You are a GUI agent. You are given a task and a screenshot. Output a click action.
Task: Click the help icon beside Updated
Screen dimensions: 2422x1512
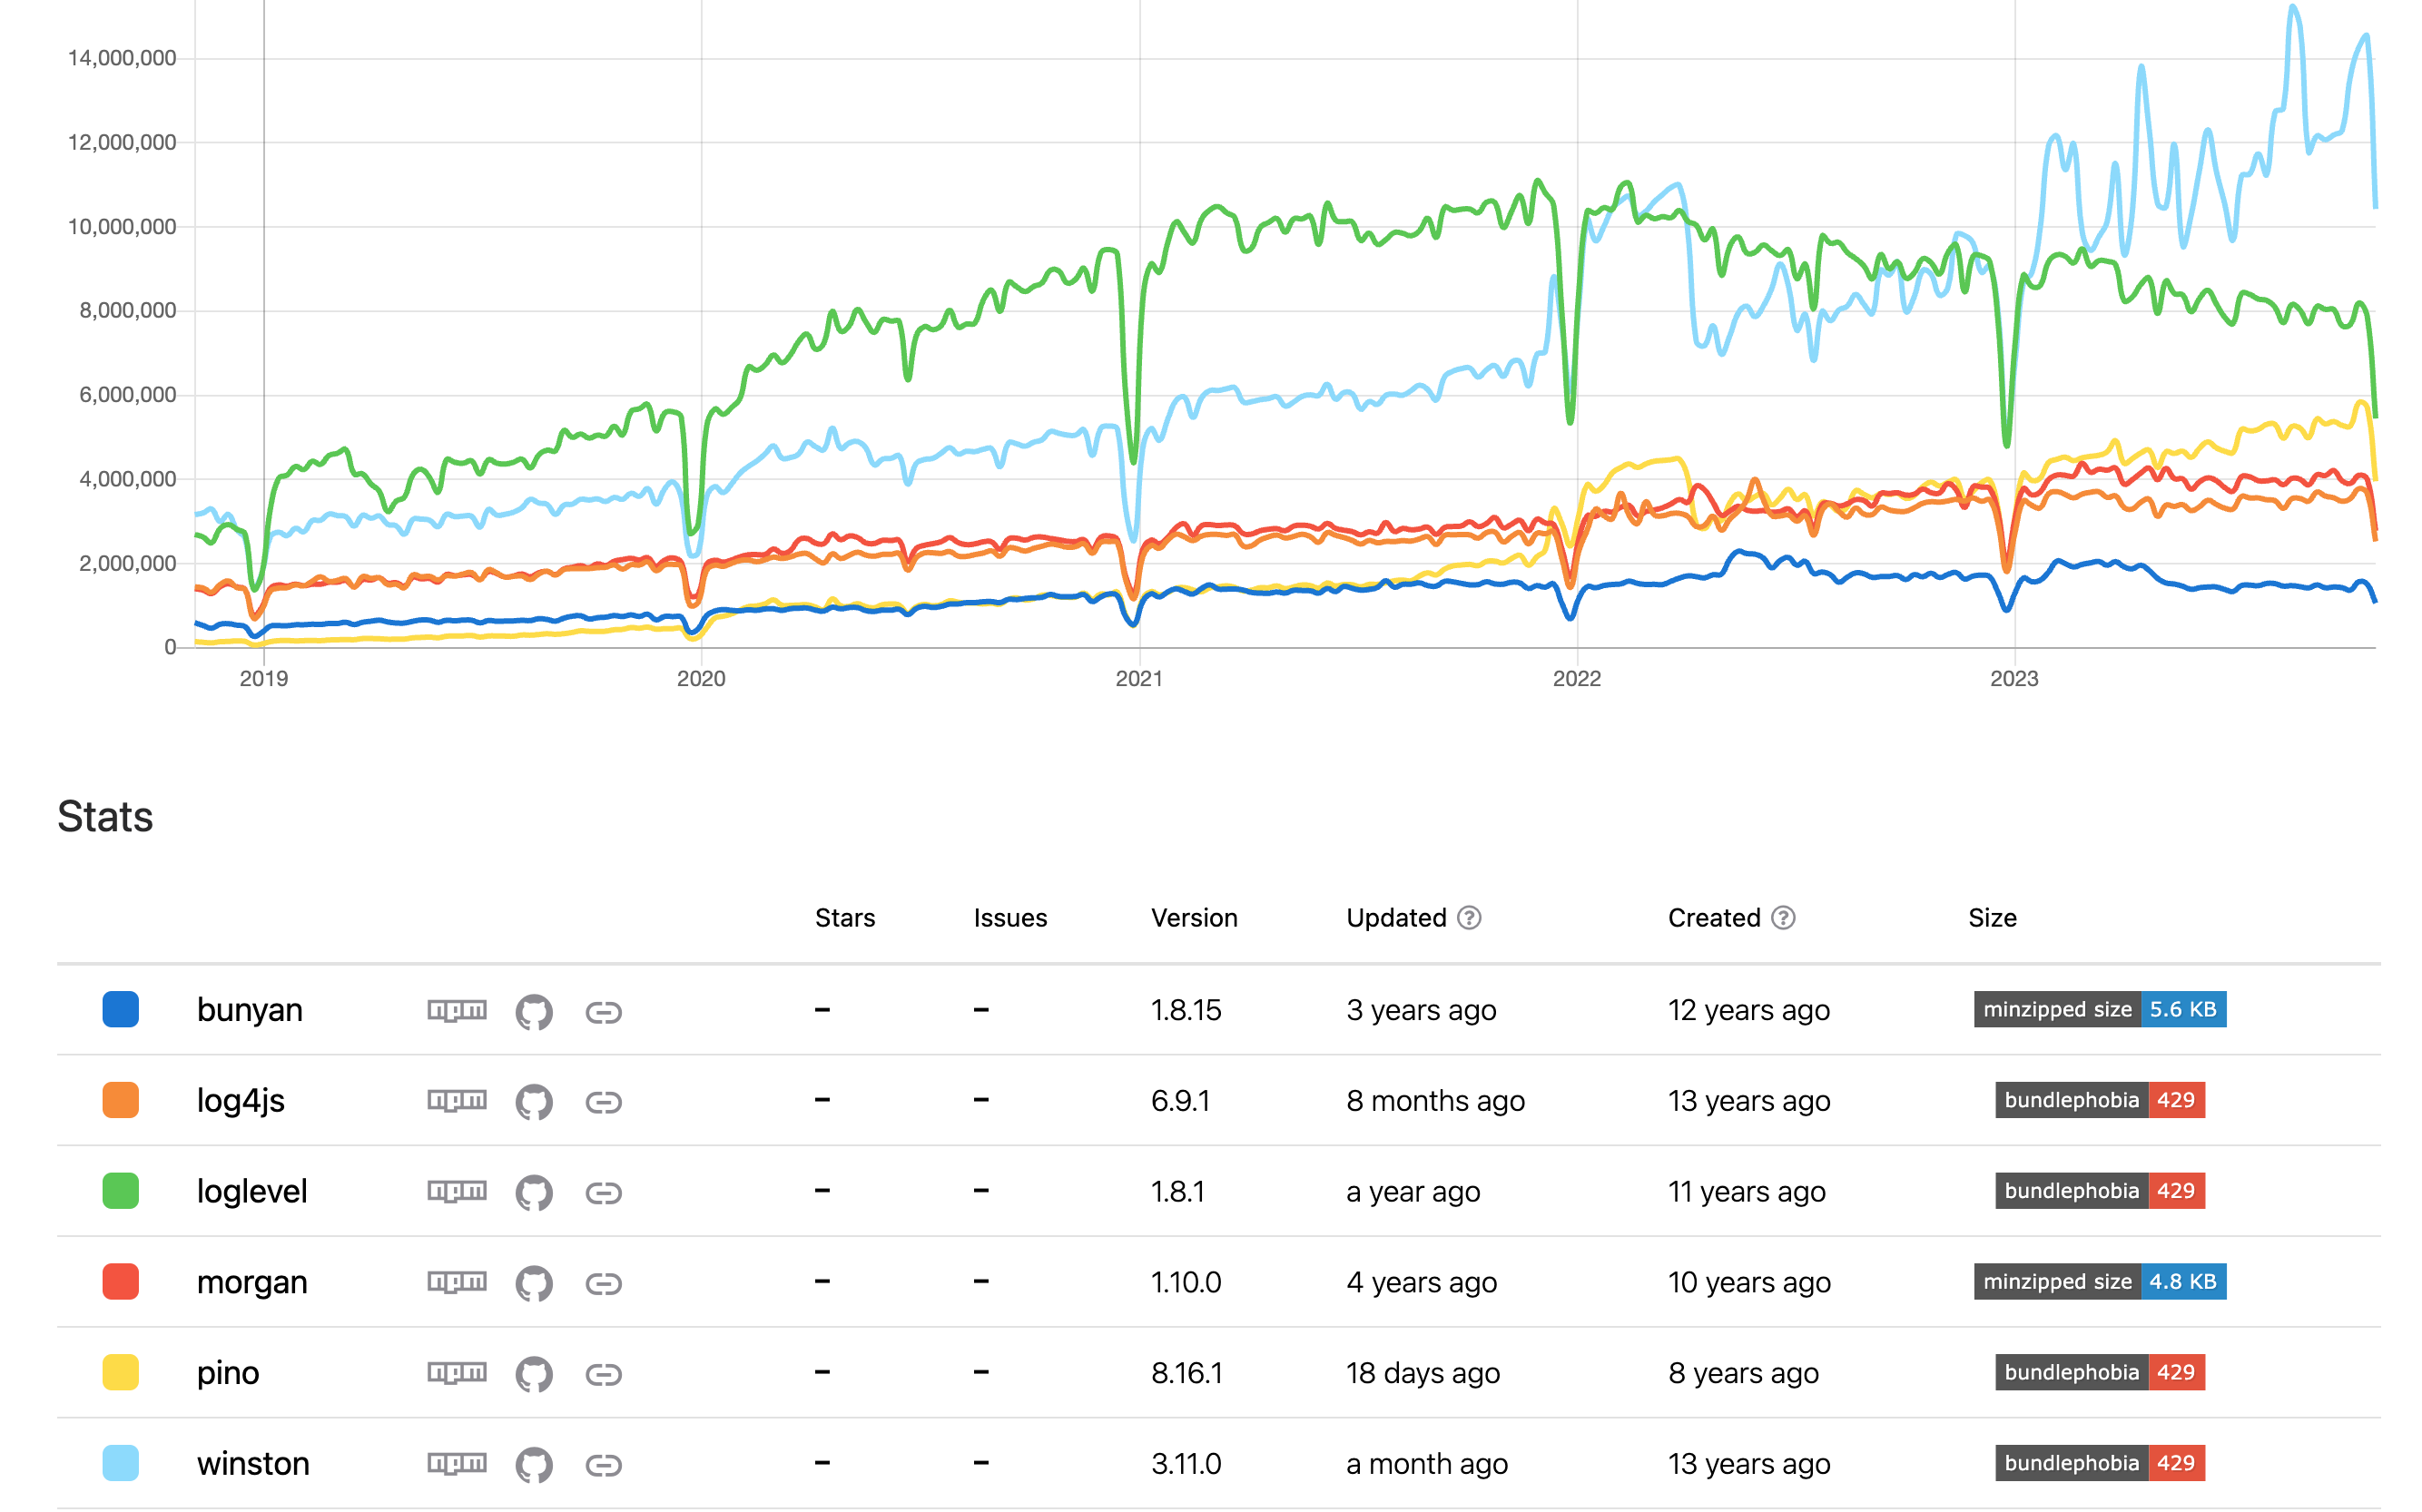pyautogui.click(x=1468, y=918)
